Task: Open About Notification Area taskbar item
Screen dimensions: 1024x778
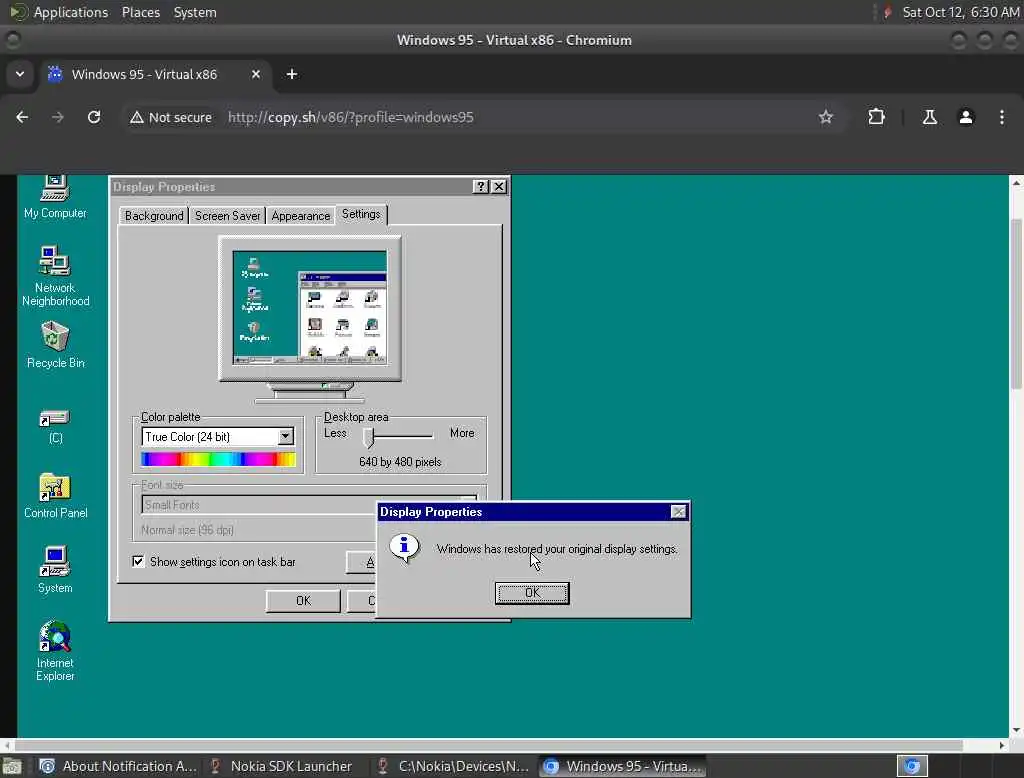Action: pyautogui.click(x=119, y=766)
